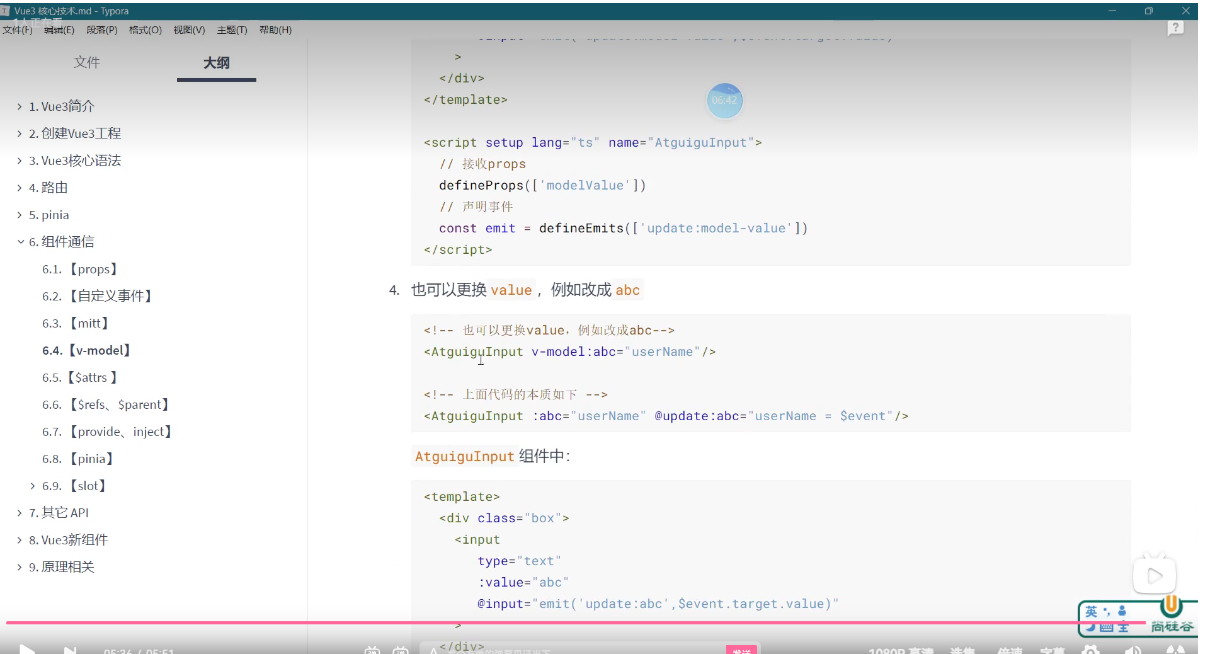Open outline heading 9. 原理相关
Screen dimensions: 1205x654
(x=61, y=566)
